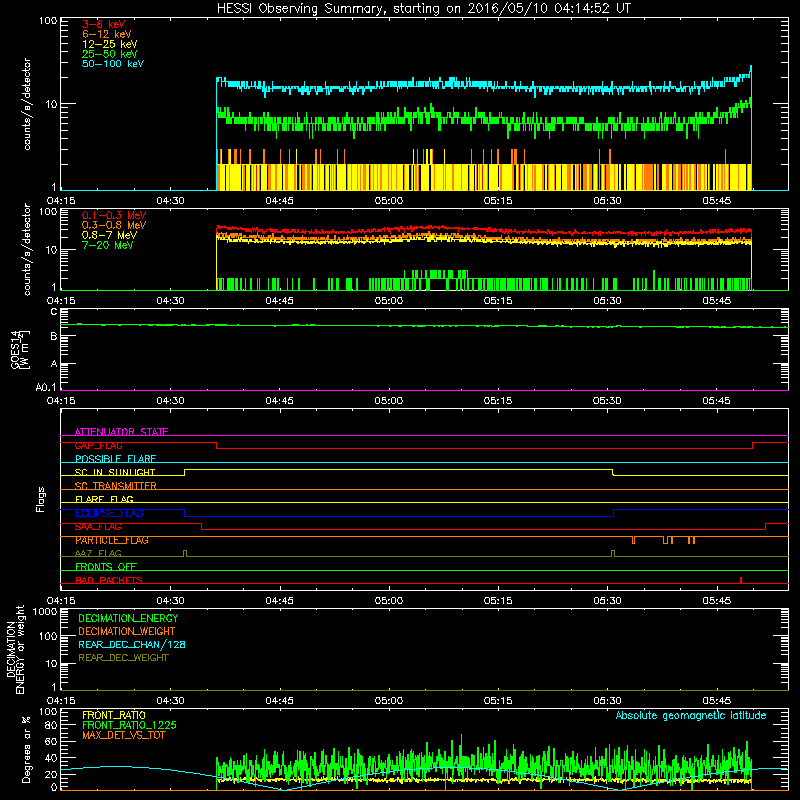
Task: Select the BAD_PACKETS flag label
Action: pyautogui.click(x=109, y=580)
